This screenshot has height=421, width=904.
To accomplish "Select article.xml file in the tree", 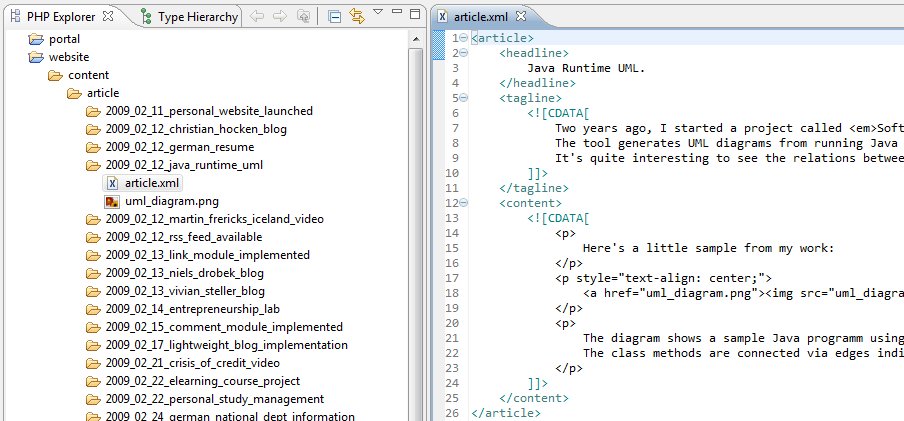I will pyautogui.click(x=152, y=183).
